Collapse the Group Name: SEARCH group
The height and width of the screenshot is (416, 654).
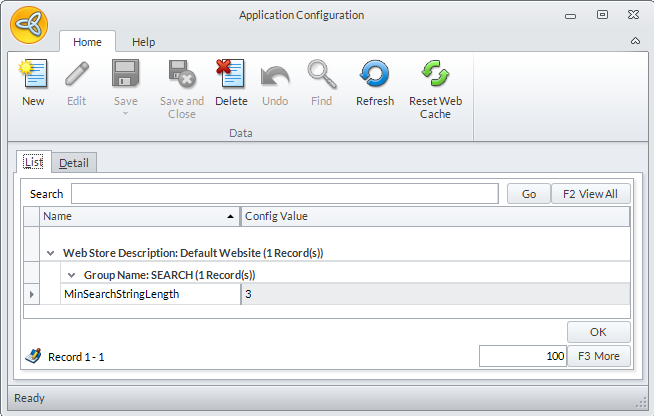pos(71,274)
